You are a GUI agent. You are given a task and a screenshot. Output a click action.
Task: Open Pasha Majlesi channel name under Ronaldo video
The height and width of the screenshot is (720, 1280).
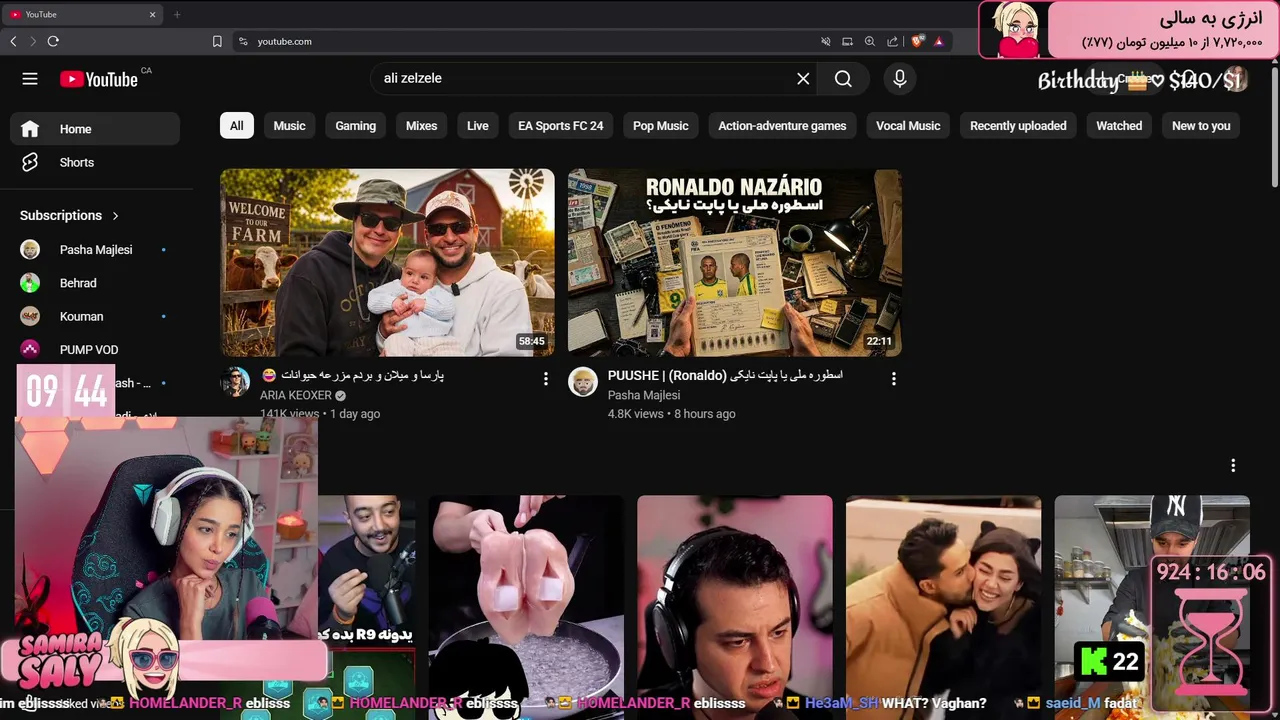pos(644,395)
